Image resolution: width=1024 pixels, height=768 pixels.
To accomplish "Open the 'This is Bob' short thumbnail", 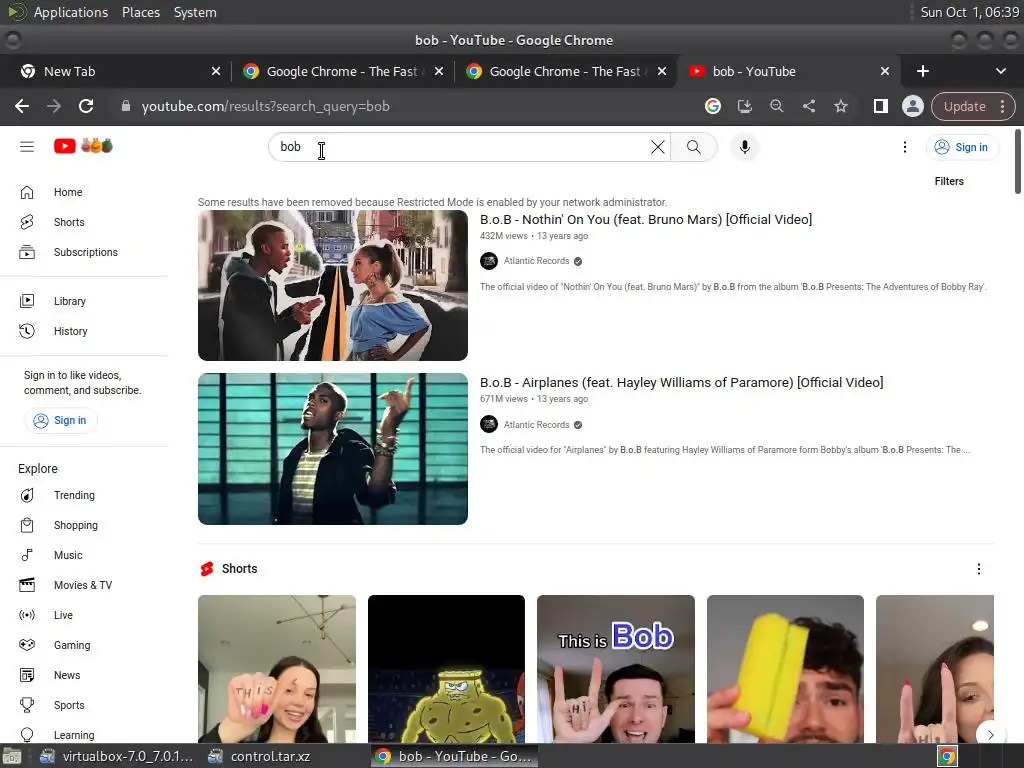I will click(615, 669).
